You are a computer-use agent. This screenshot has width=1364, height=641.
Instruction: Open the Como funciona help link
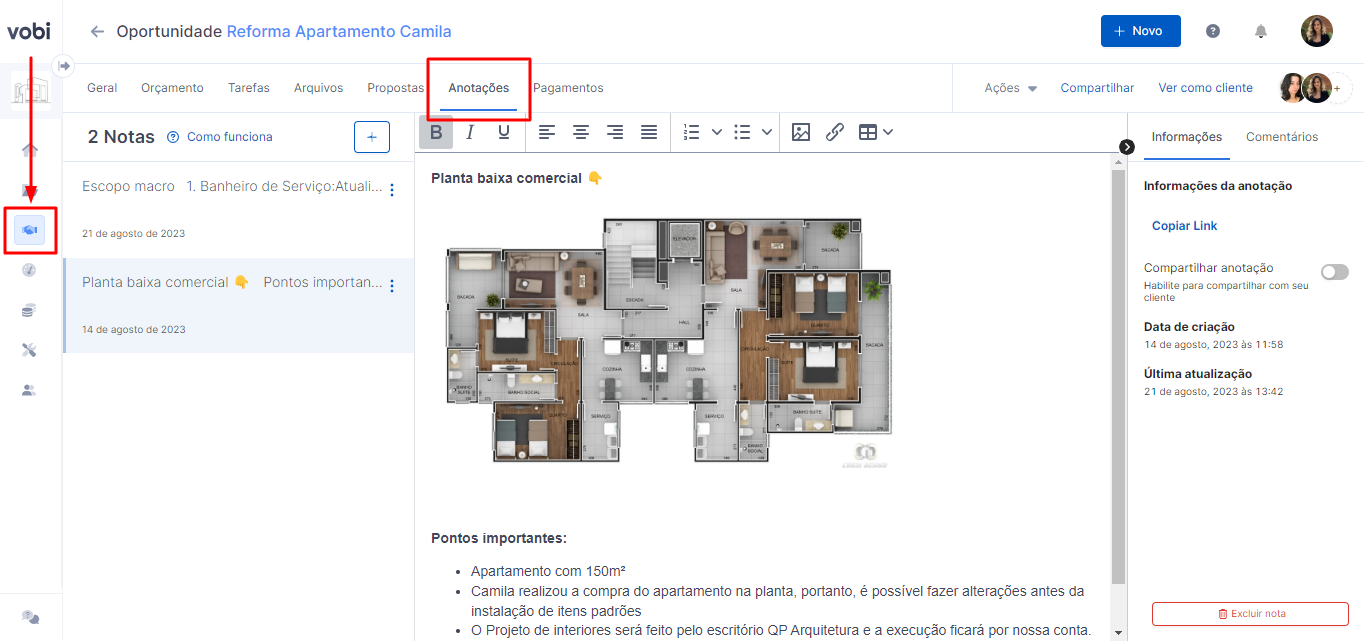tap(219, 137)
